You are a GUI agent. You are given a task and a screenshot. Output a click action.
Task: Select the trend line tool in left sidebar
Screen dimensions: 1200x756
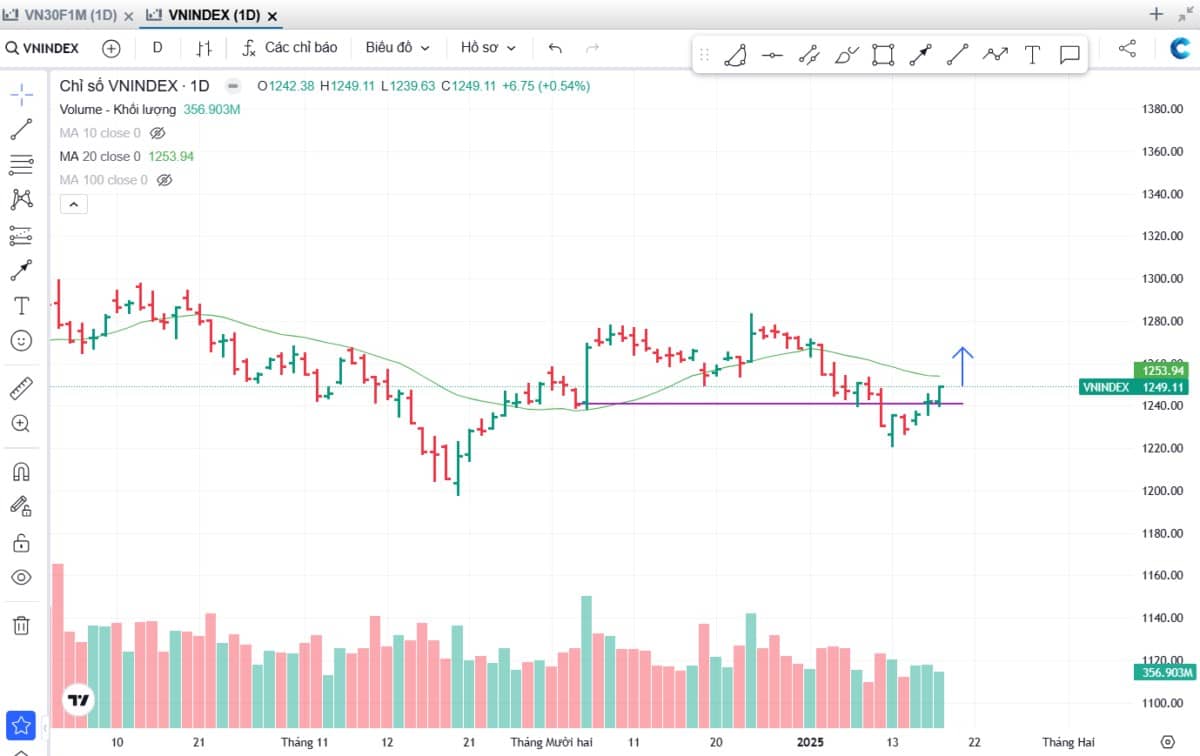(x=21, y=129)
